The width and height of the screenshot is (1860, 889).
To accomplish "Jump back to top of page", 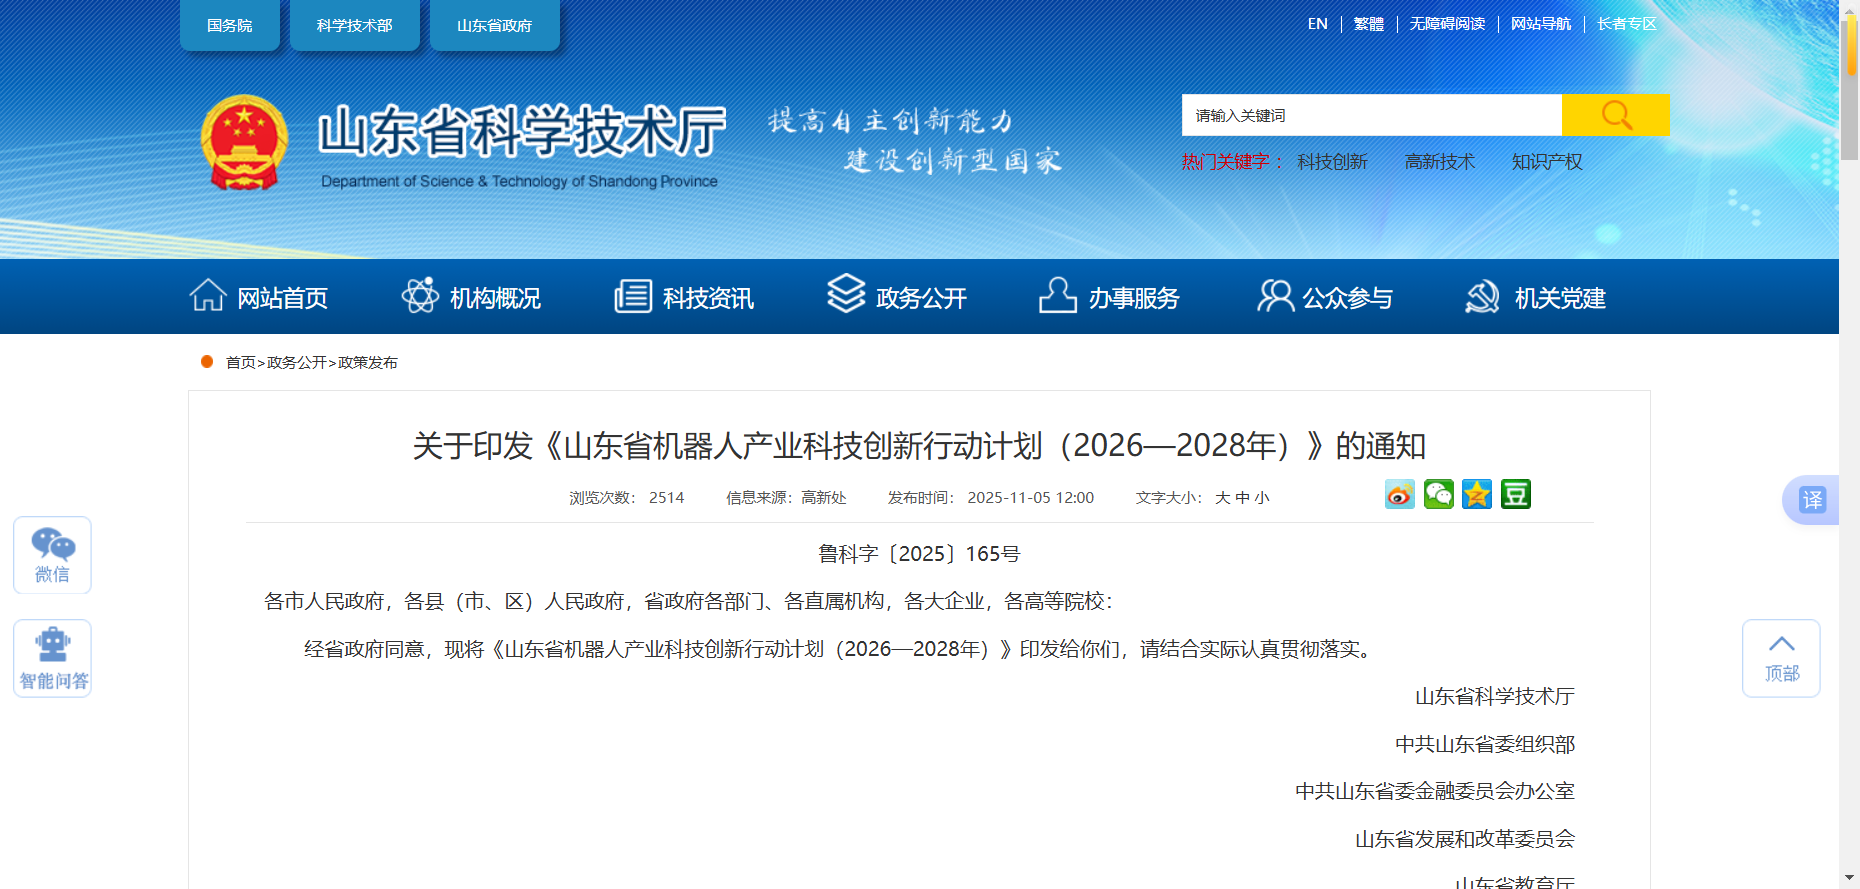I will click(1780, 658).
